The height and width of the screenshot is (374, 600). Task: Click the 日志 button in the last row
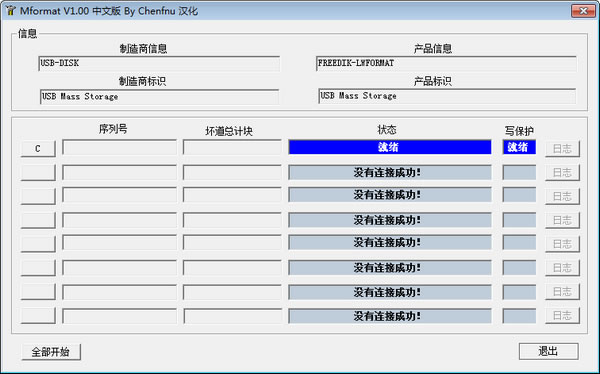coord(562,315)
